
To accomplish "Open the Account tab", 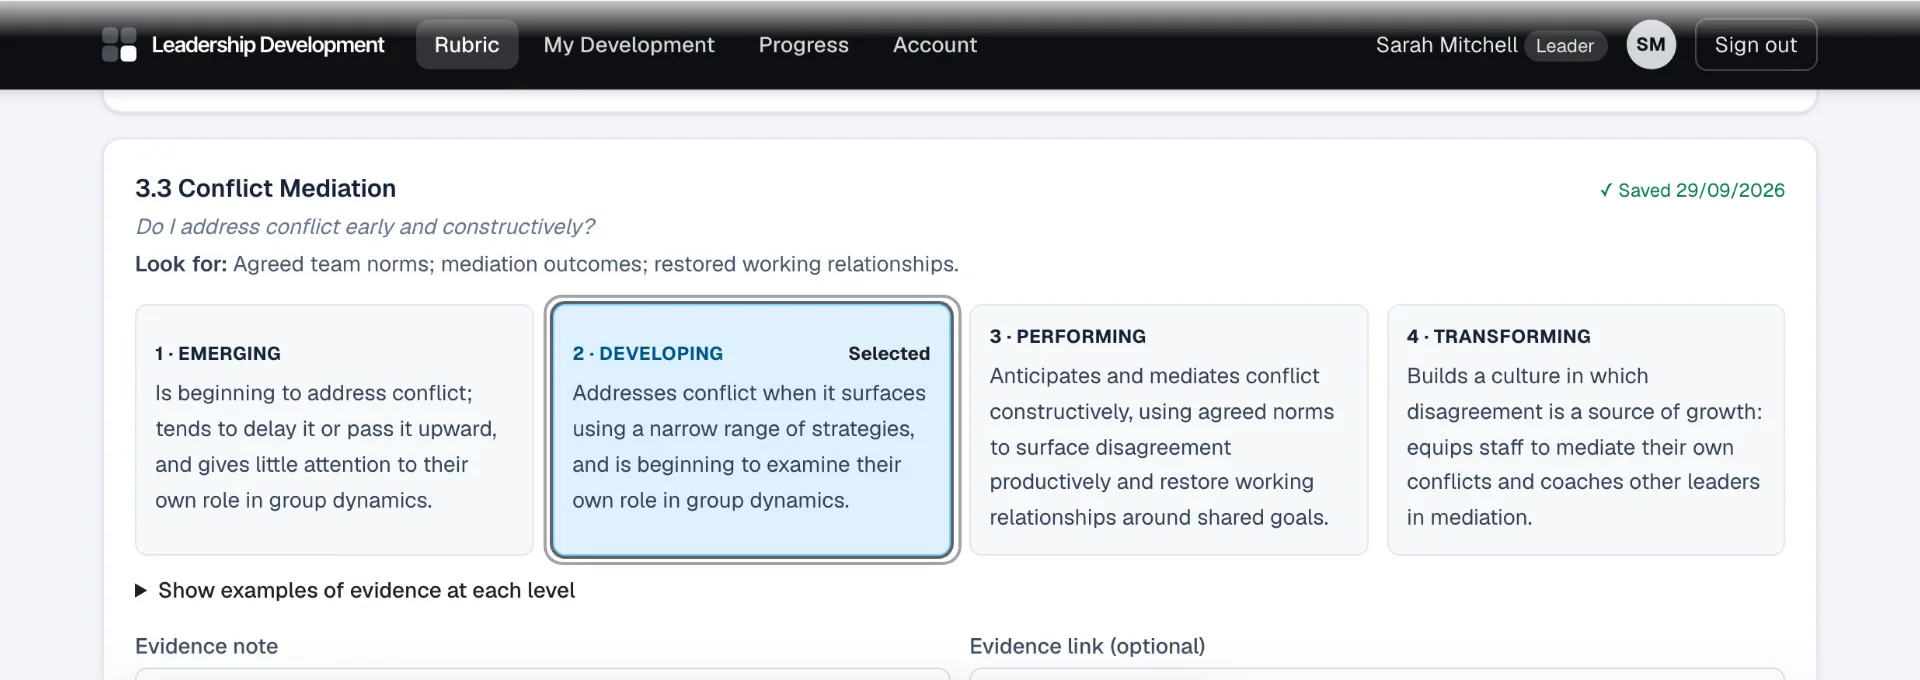I will pos(935,45).
